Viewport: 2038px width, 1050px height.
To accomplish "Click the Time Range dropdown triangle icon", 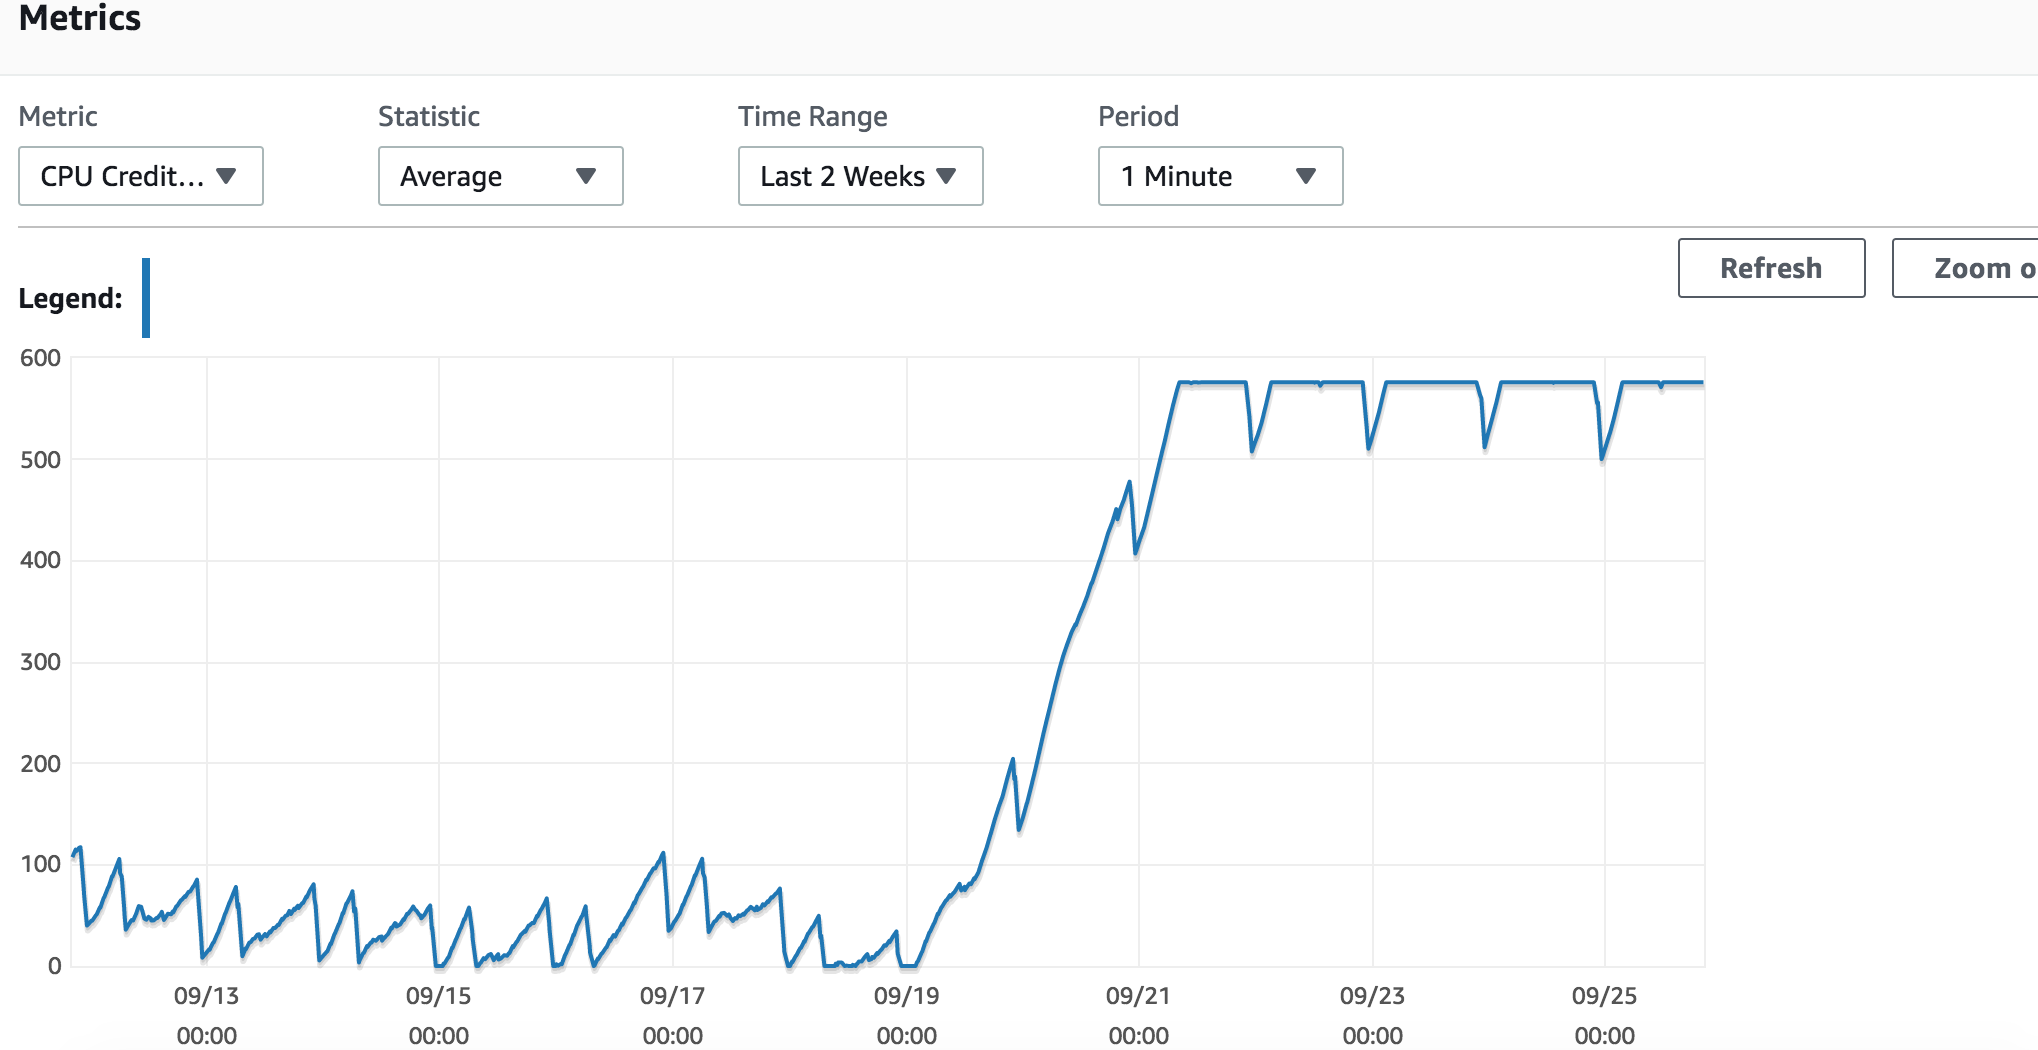I will point(948,176).
